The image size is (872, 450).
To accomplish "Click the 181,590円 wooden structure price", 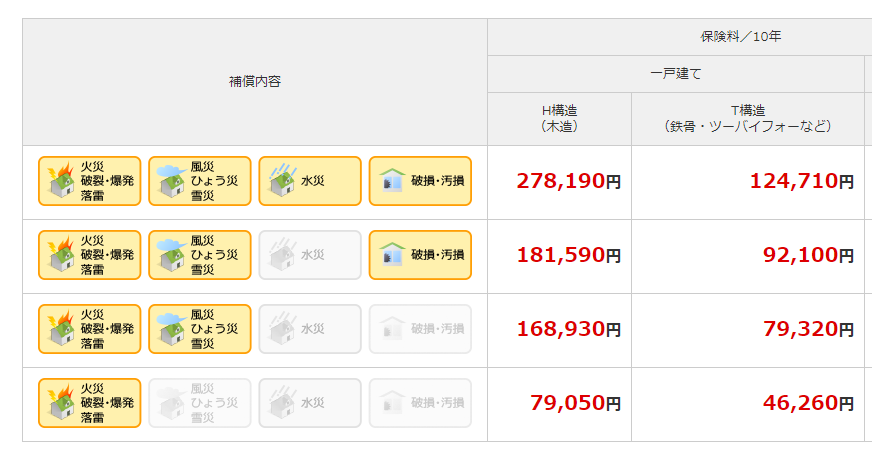I will point(568,255).
